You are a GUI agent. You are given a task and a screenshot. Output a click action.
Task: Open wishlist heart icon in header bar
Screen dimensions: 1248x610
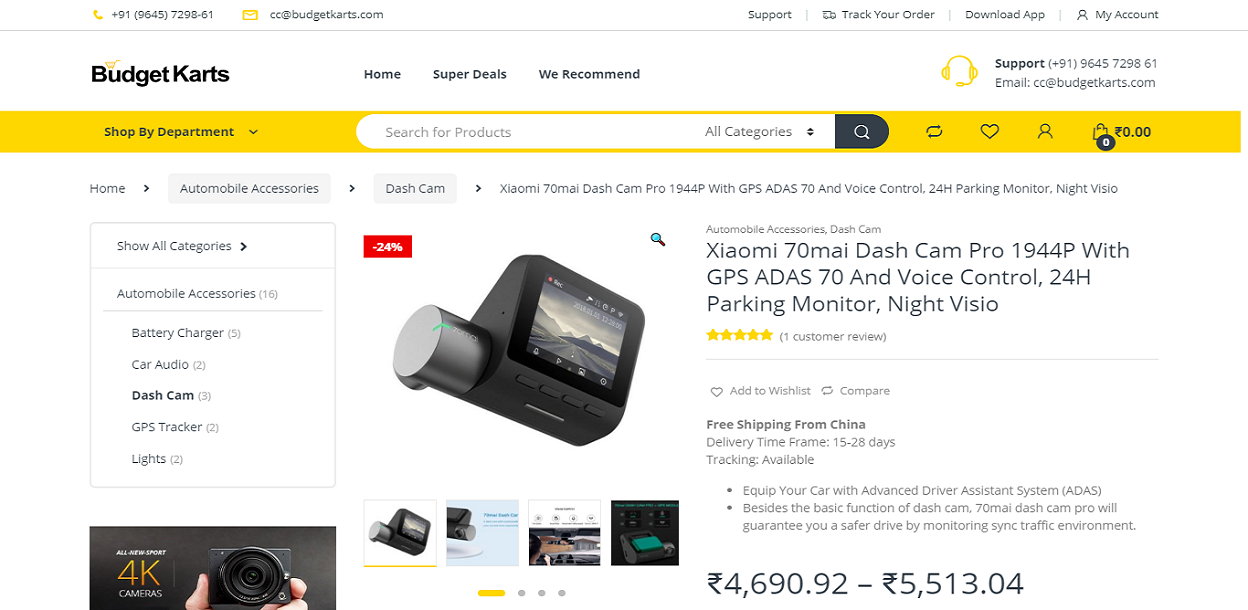pyautogui.click(x=989, y=131)
